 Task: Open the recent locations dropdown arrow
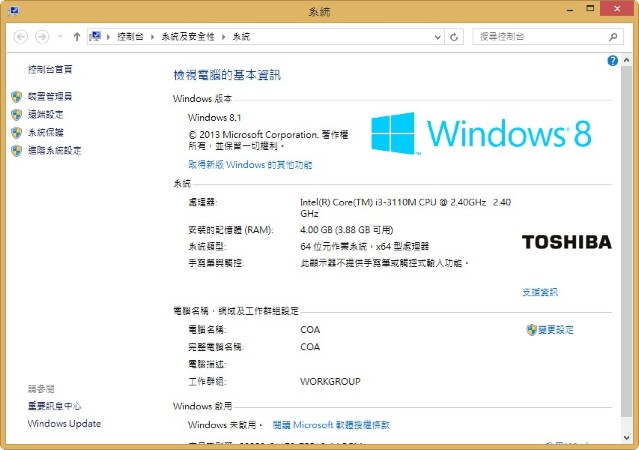click(60, 37)
